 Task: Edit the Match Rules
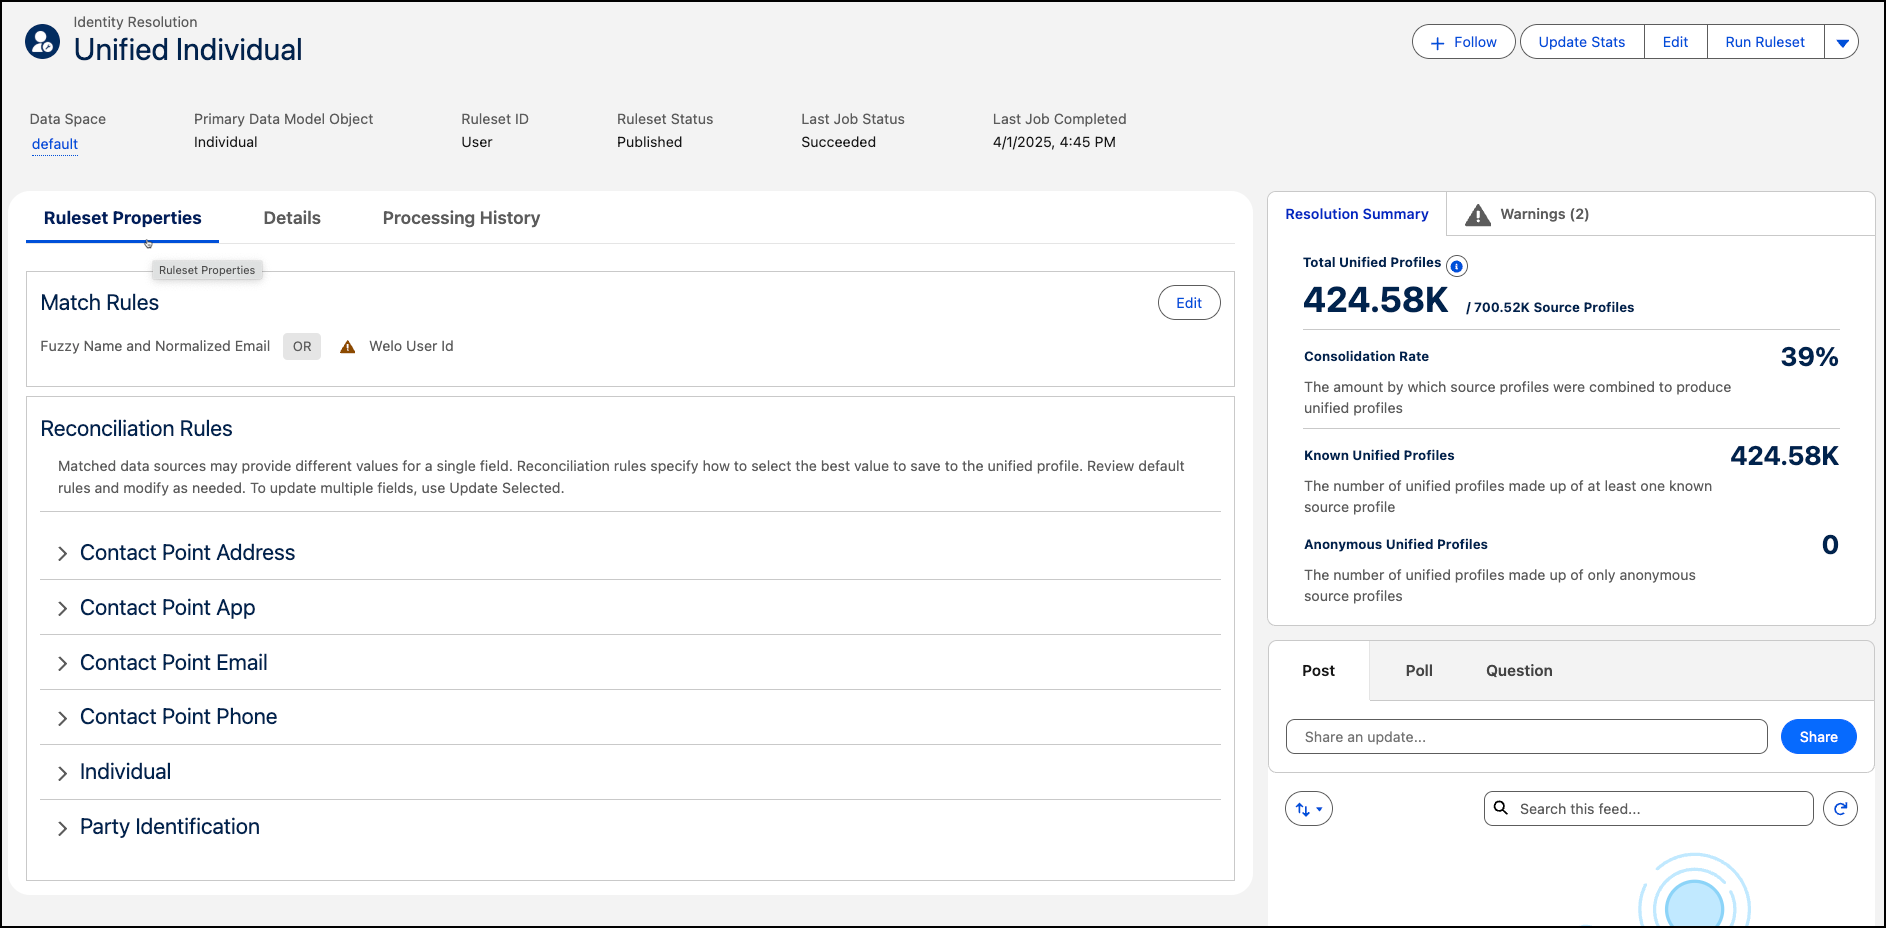pos(1188,303)
